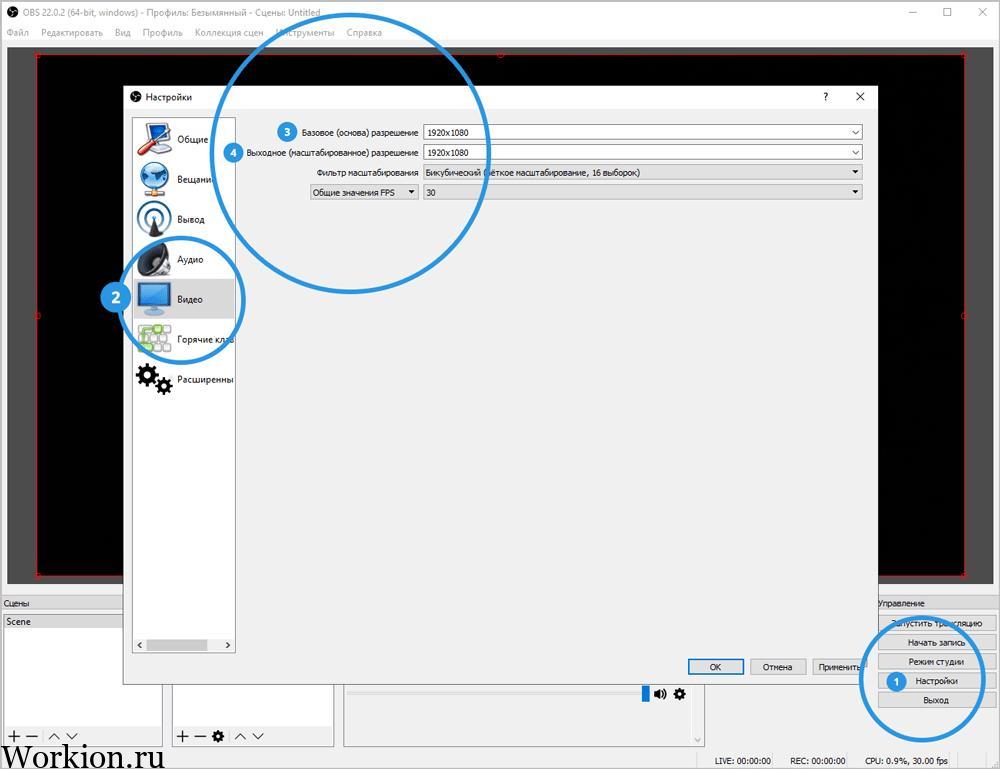This screenshot has width=1000, height=769.
Task: Open the Справка menu
Action: [364, 33]
